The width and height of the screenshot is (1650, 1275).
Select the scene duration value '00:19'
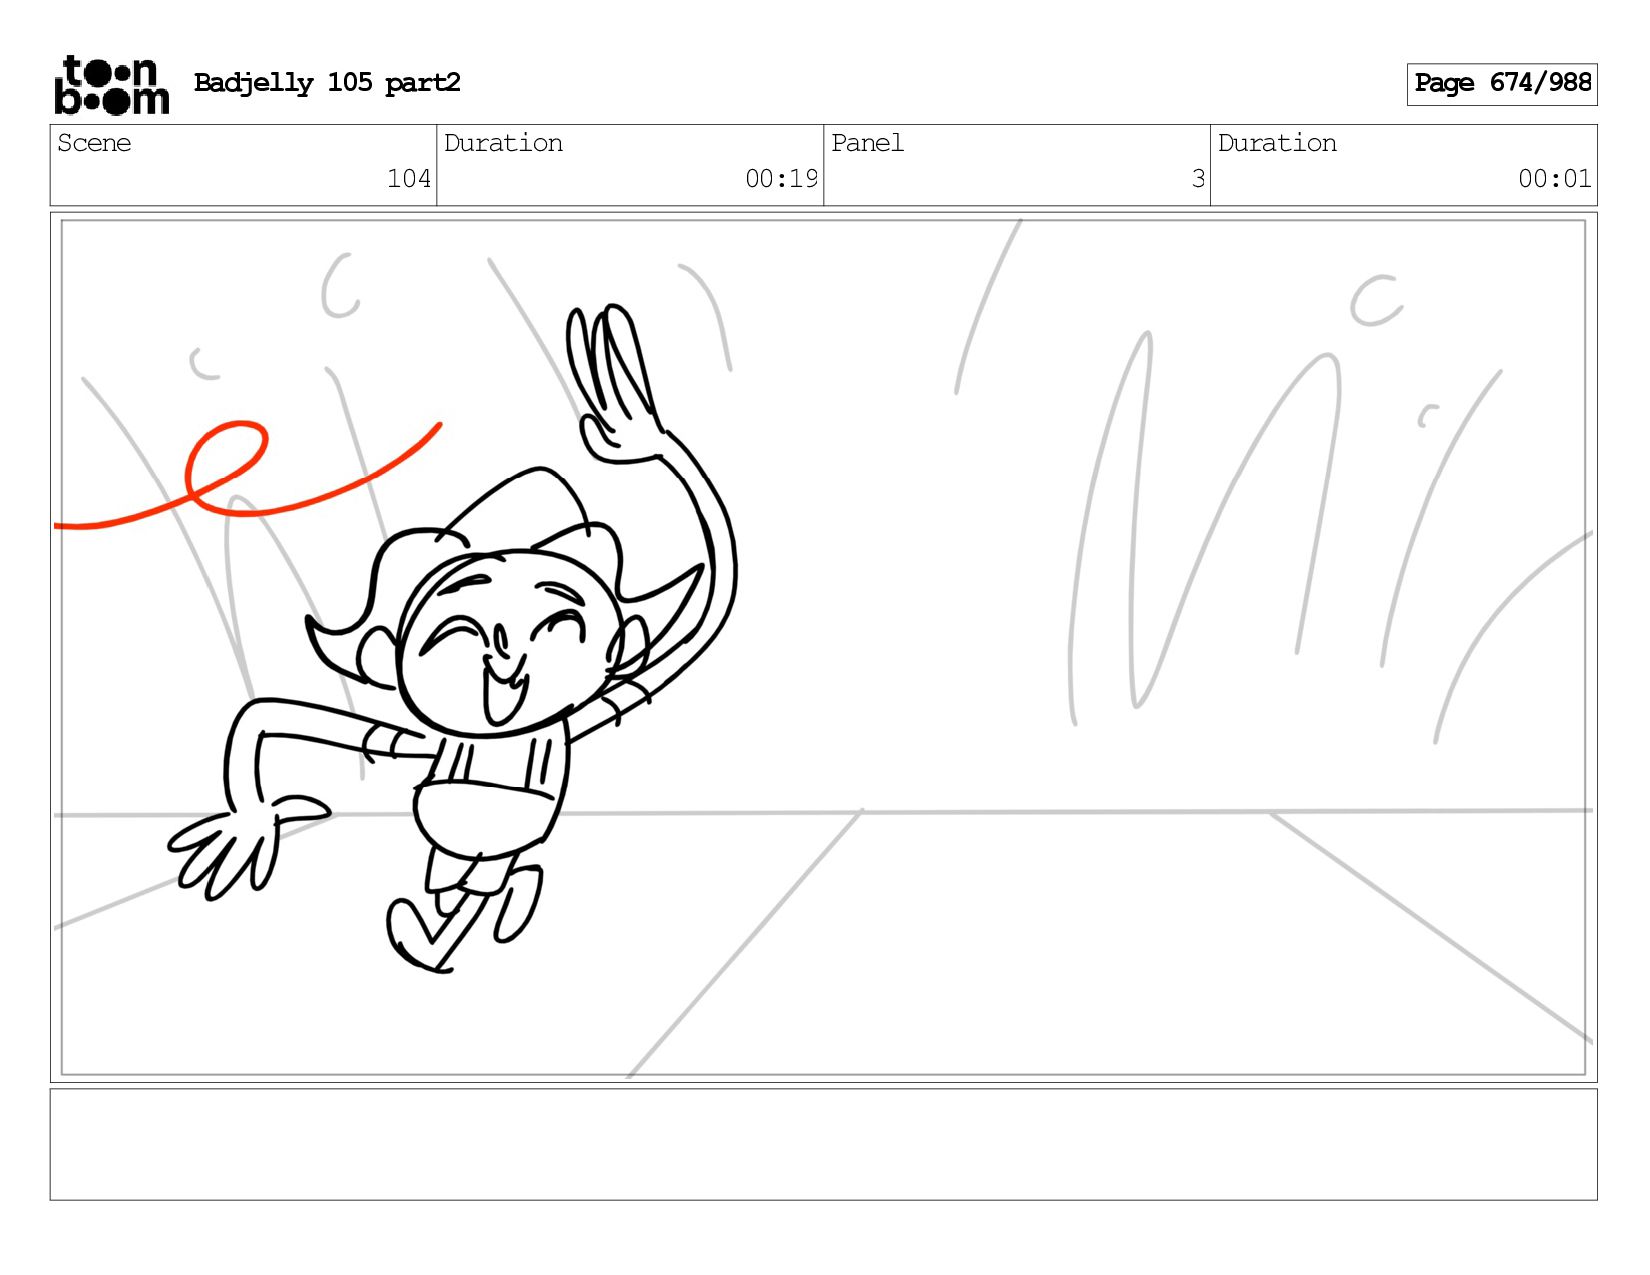click(x=781, y=179)
